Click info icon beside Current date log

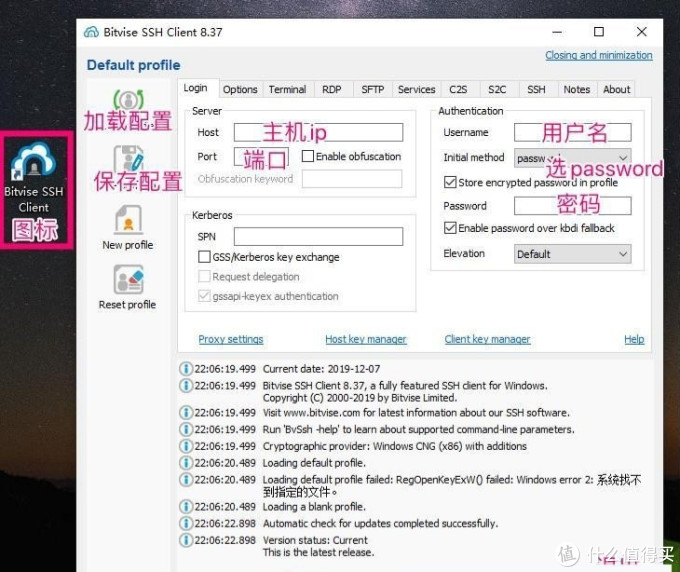(x=186, y=369)
